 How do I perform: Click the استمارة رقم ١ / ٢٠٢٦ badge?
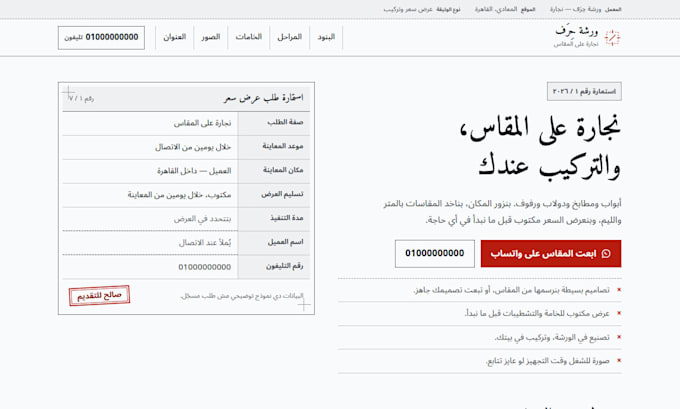coord(584,92)
